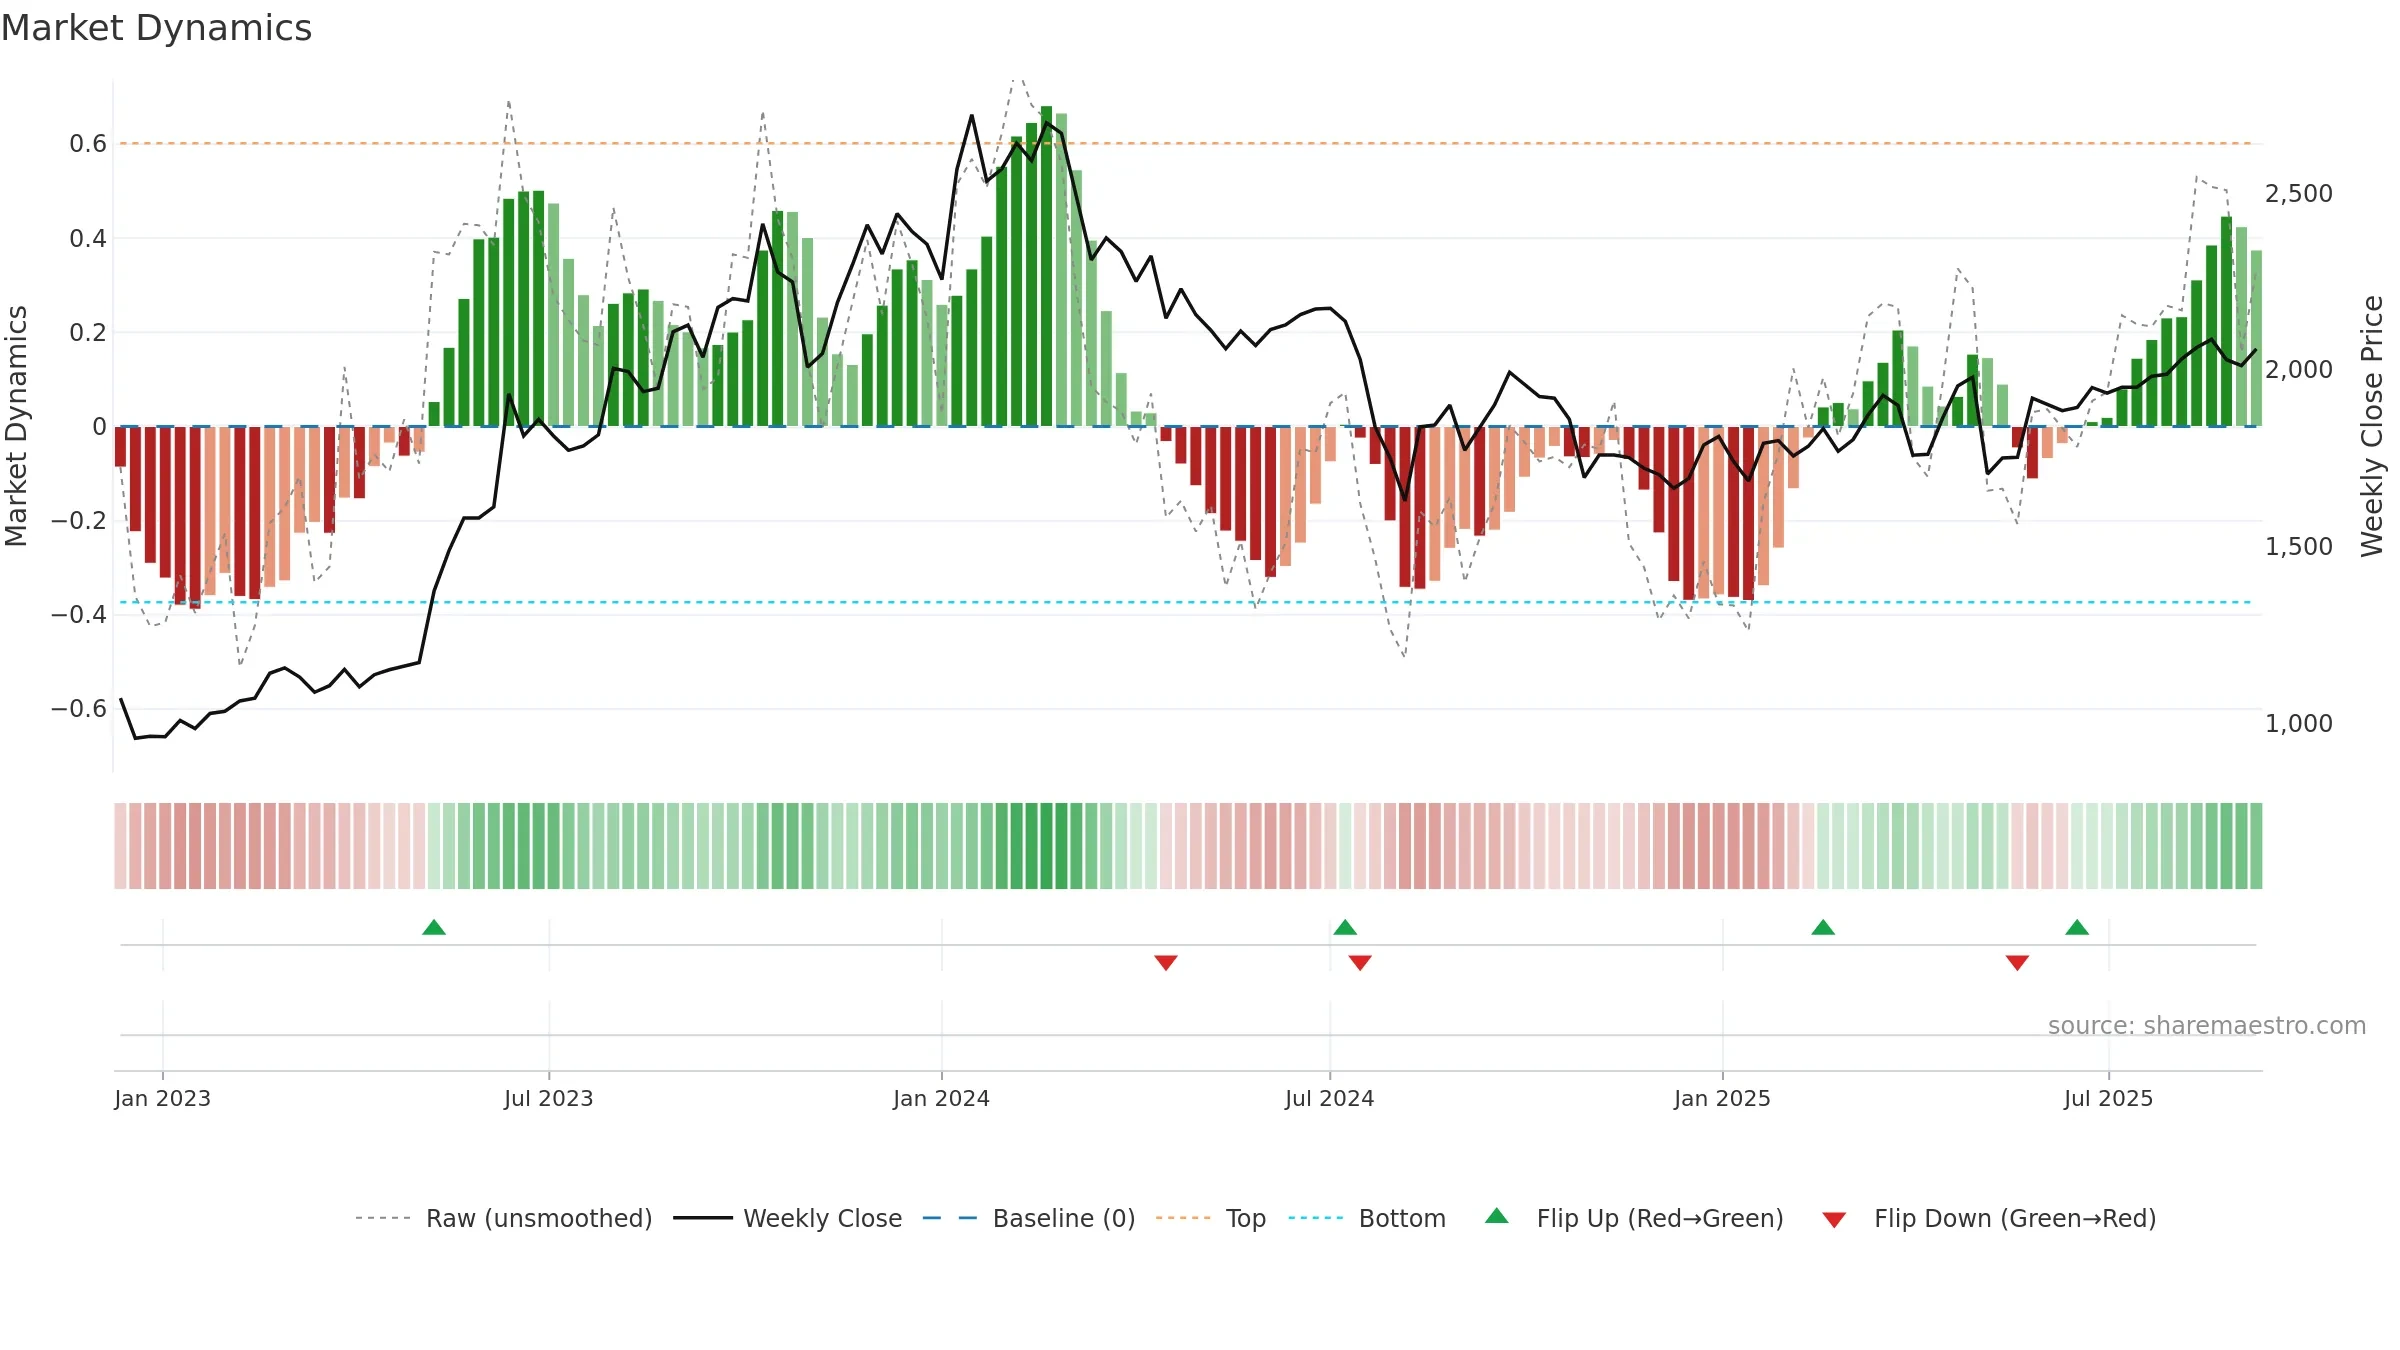Viewport: 2400px width, 1350px height.
Task: Click the 'Jan 2023' x-axis label
Action: pyautogui.click(x=162, y=1098)
